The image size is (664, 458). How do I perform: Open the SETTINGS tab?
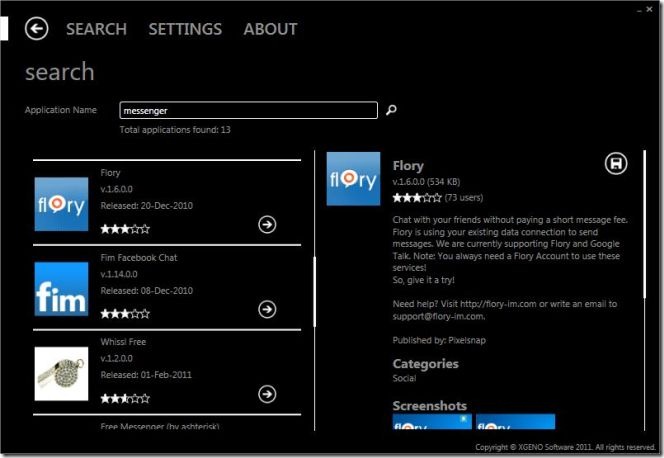point(185,29)
